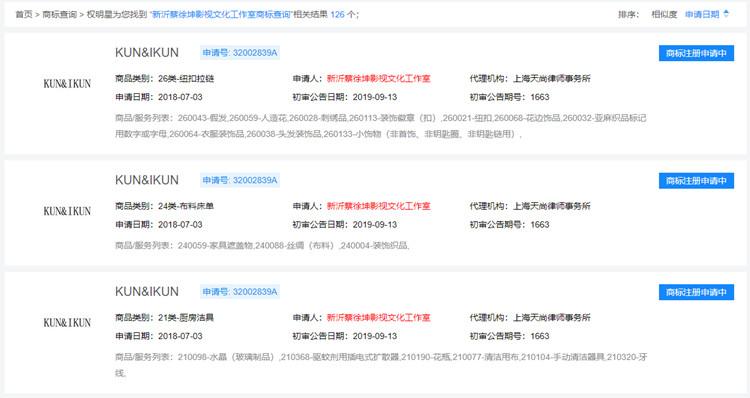Click 商标注册申请中 button for 21类 record
750x398 pixels.
(x=696, y=292)
